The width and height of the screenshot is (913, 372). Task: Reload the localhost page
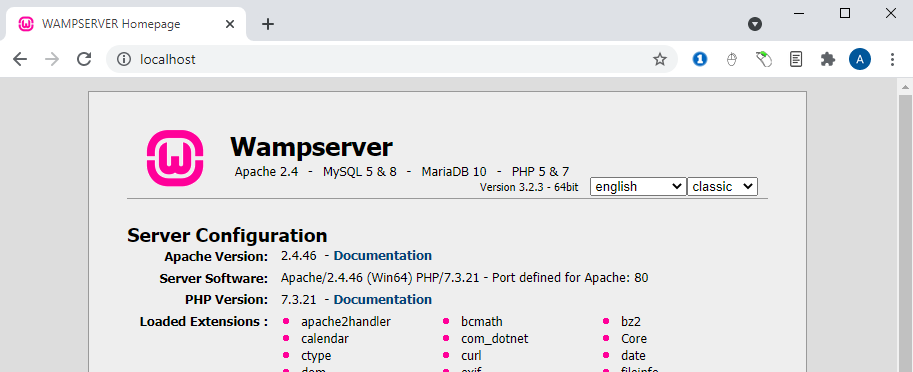tap(84, 59)
